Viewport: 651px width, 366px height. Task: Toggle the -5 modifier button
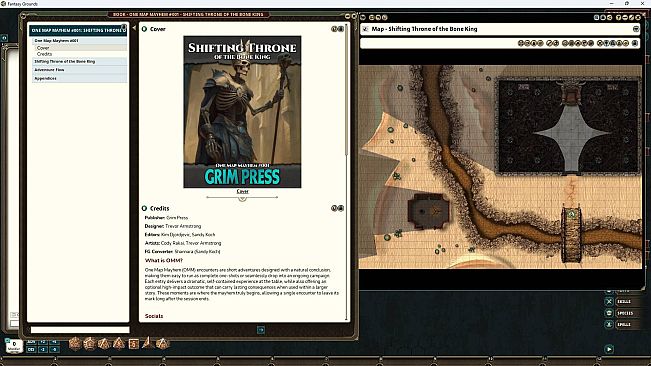coord(54,349)
